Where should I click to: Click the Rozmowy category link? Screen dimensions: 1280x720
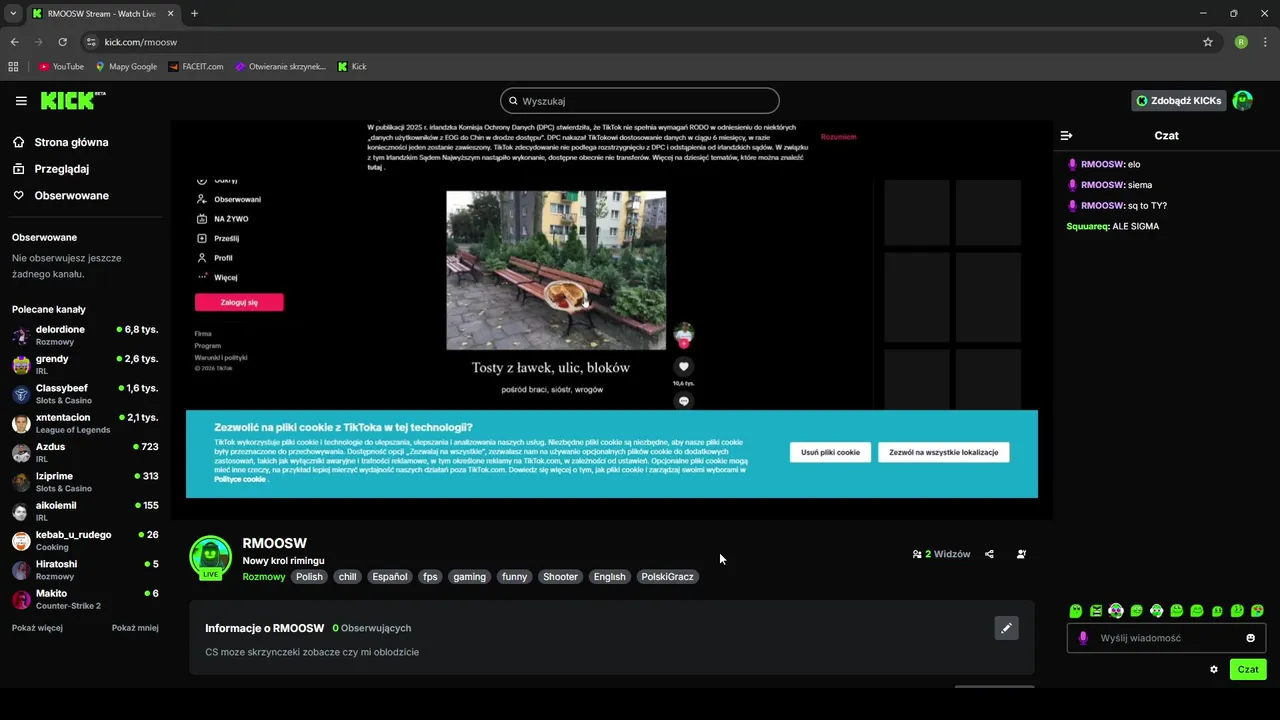(x=264, y=577)
